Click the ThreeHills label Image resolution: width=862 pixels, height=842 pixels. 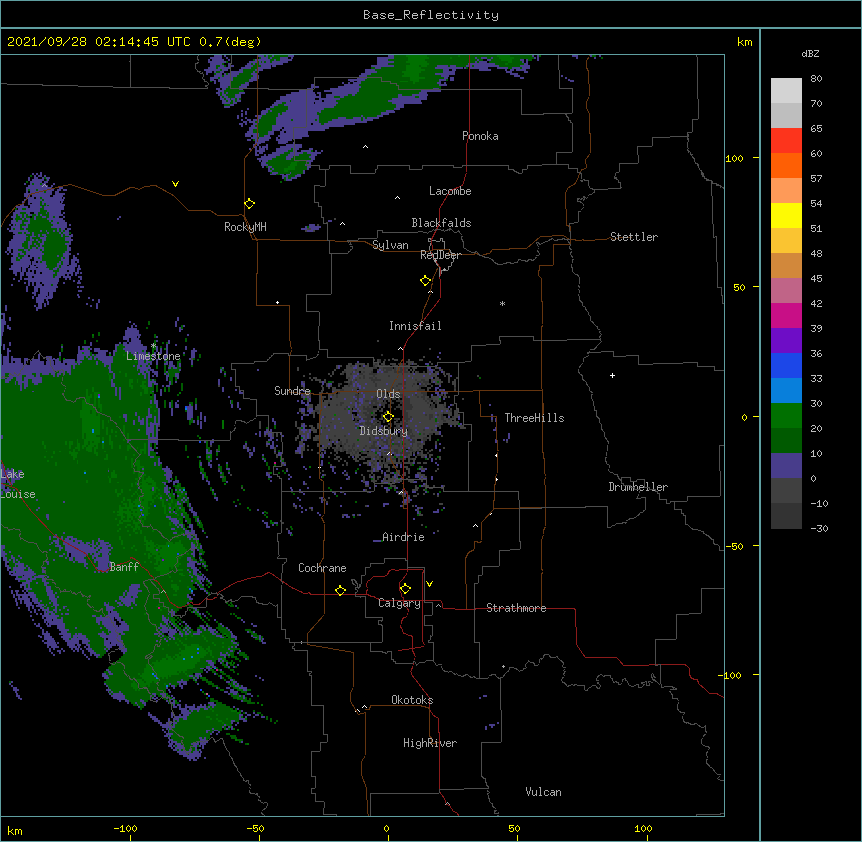point(534,418)
